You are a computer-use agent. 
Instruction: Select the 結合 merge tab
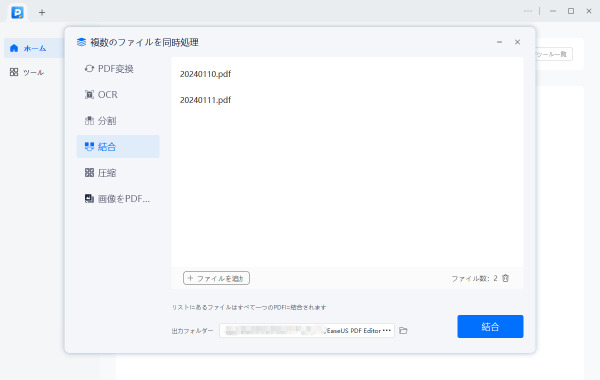click(118, 147)
